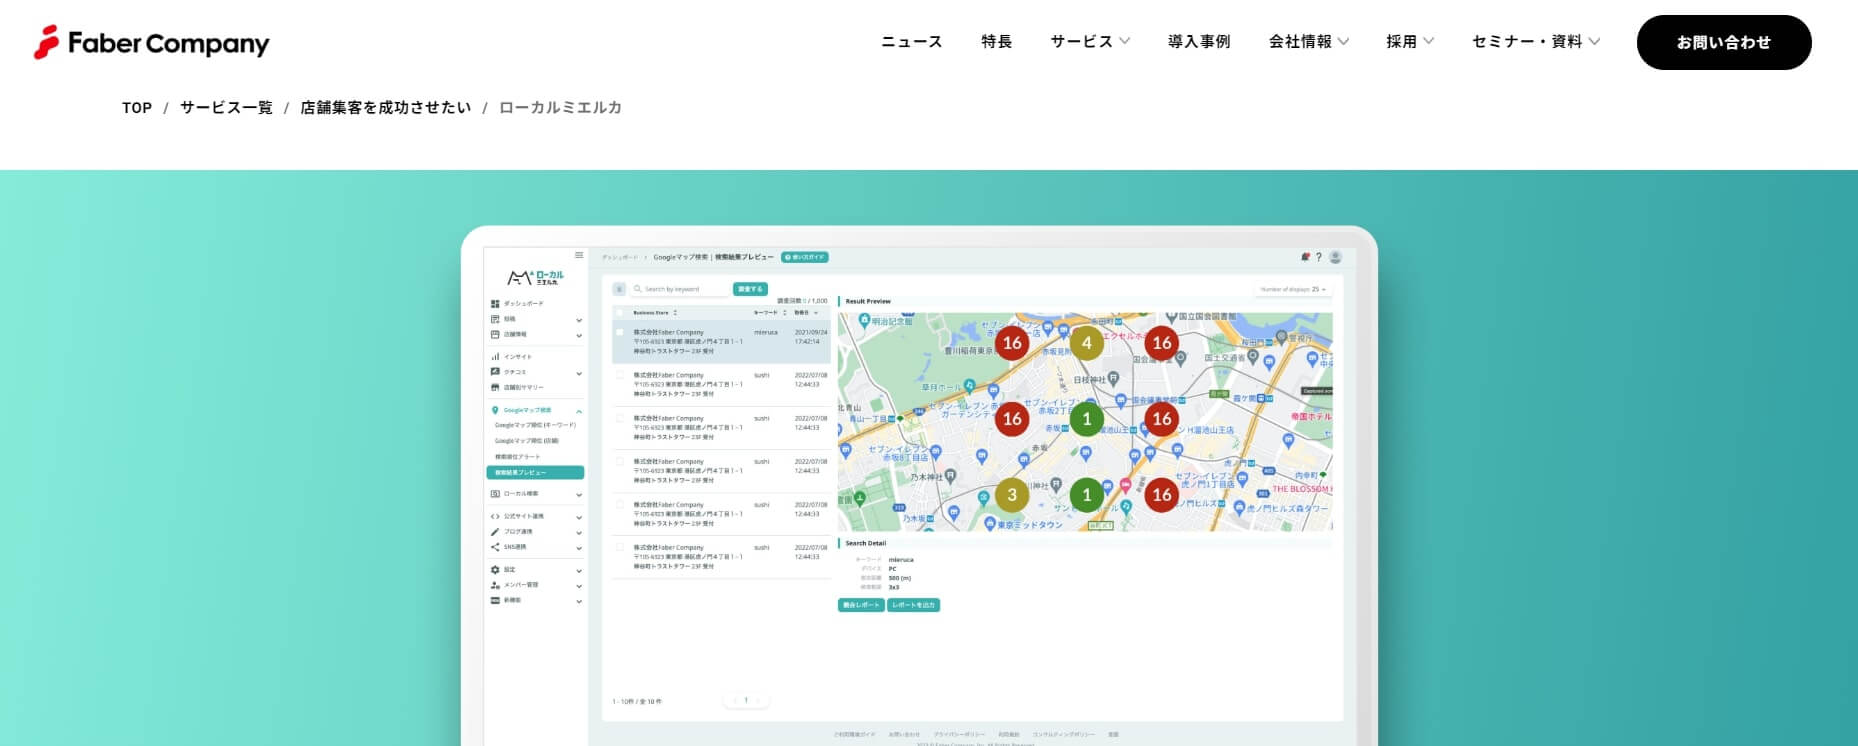The height and width of the screenshot is (746, 1858).
Task: Select the 店舗別サマリー store icon
Action: pyautogui.click(x=495, y=387)
